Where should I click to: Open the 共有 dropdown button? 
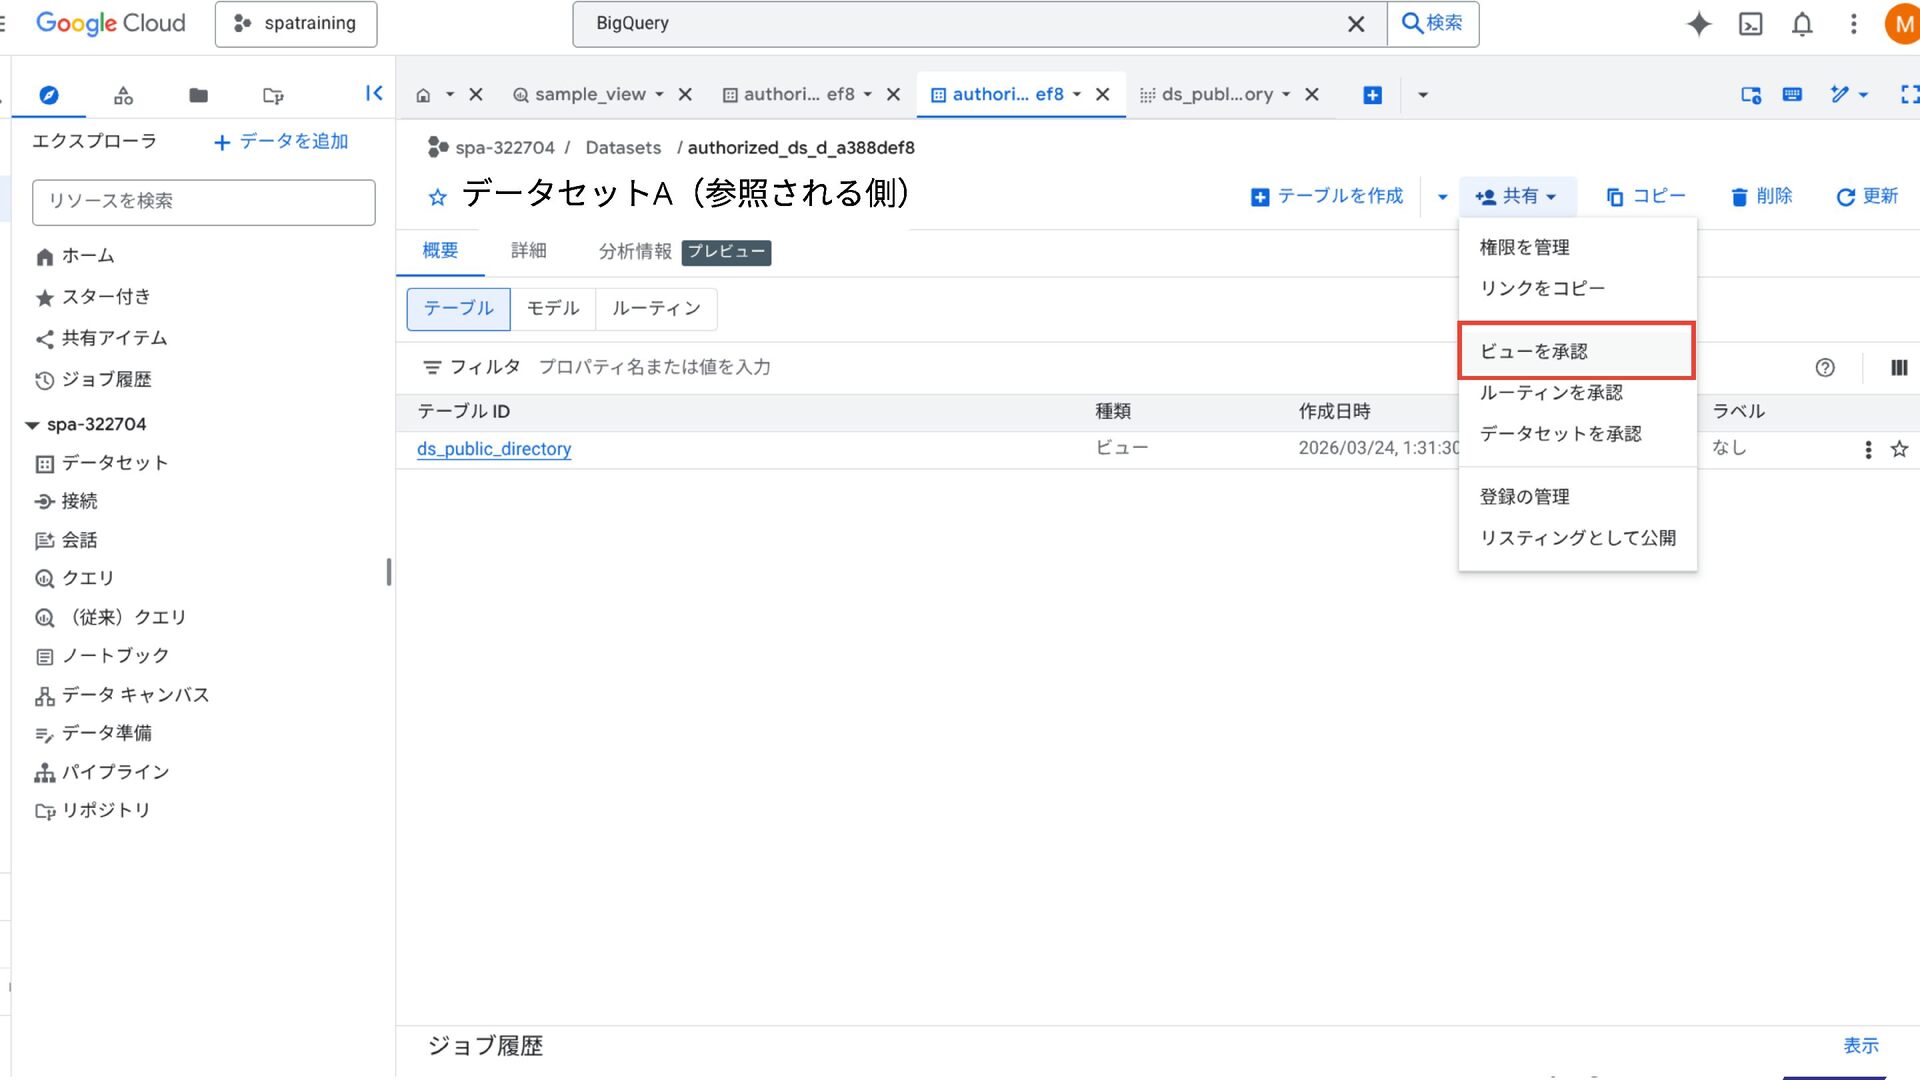1517,197
